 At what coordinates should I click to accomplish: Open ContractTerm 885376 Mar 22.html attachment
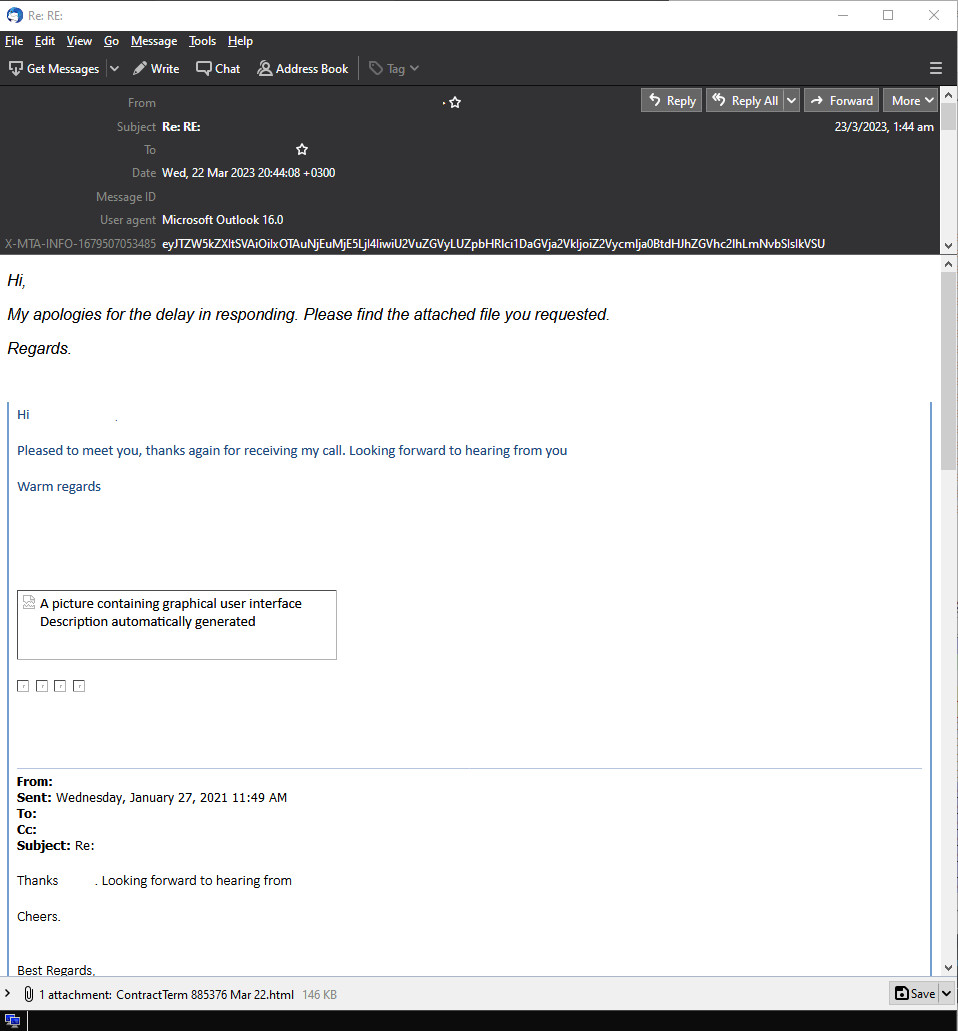click(x=204, y=995)
